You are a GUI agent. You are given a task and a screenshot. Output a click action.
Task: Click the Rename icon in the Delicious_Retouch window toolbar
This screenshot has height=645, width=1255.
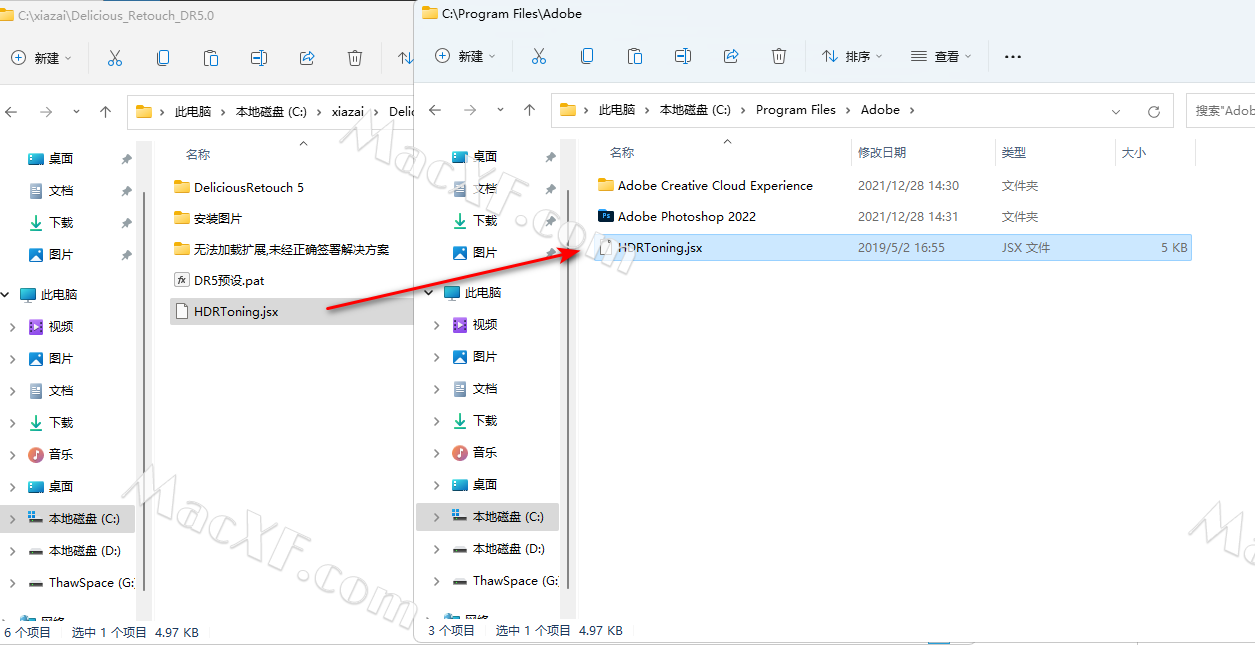(x=259, y=58)
